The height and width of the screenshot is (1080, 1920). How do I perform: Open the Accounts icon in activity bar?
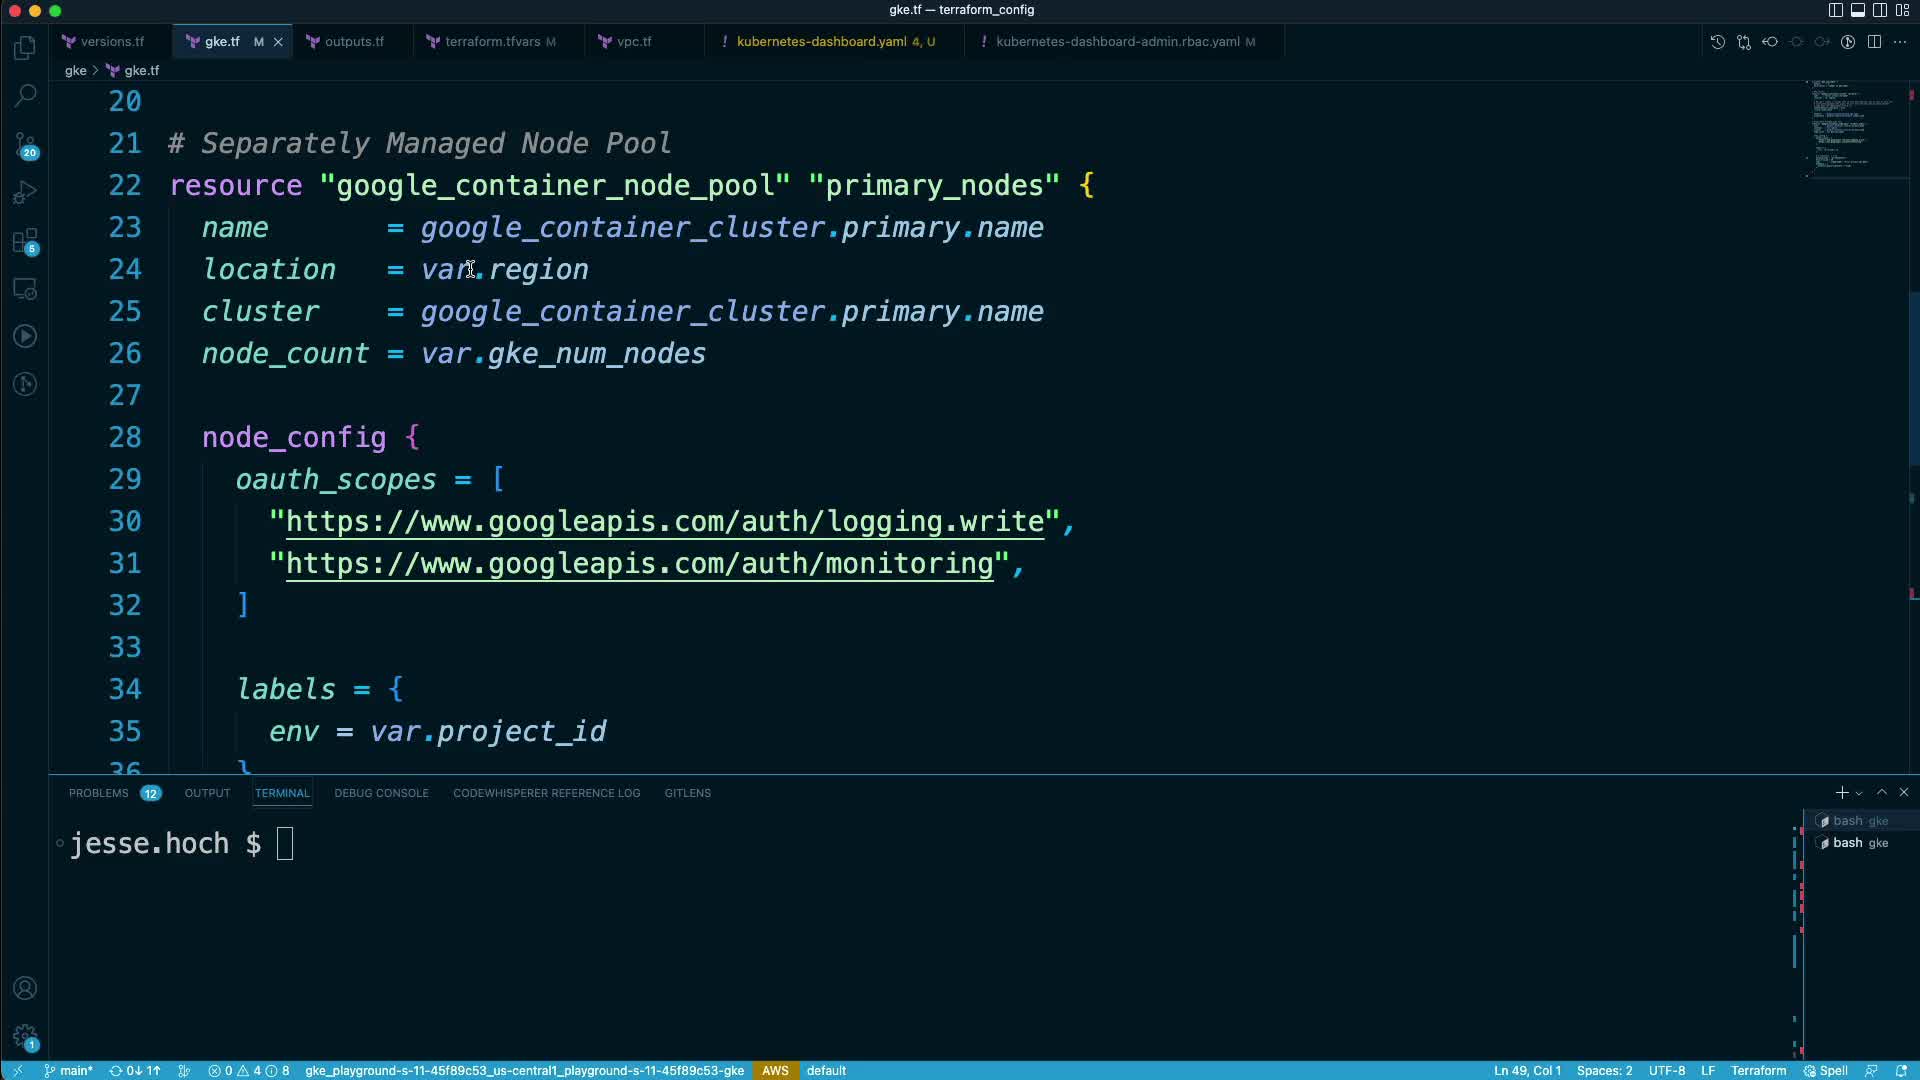pos(25,988)
